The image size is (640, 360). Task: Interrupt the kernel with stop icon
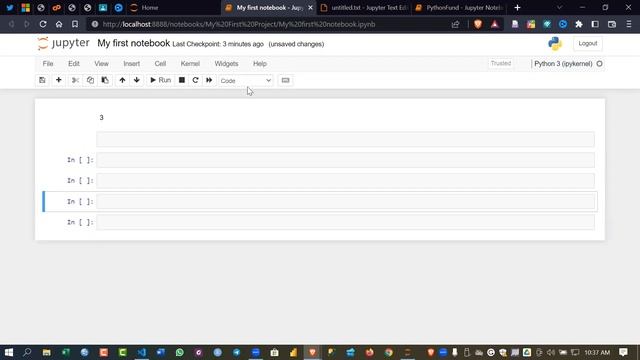(182, 80)
